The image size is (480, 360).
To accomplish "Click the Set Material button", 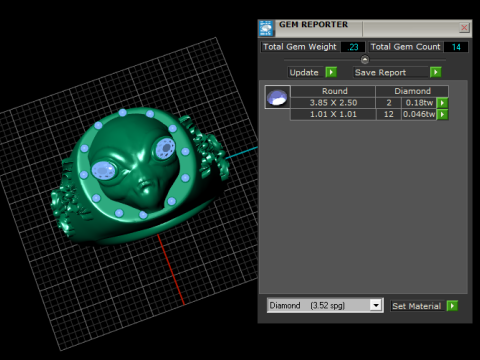I will coord(417,306).
